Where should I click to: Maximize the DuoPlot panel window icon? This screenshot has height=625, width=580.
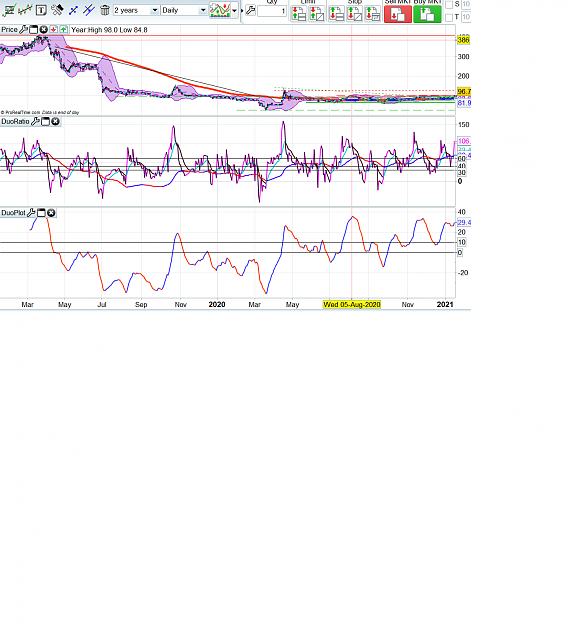(x=41, y=213)
